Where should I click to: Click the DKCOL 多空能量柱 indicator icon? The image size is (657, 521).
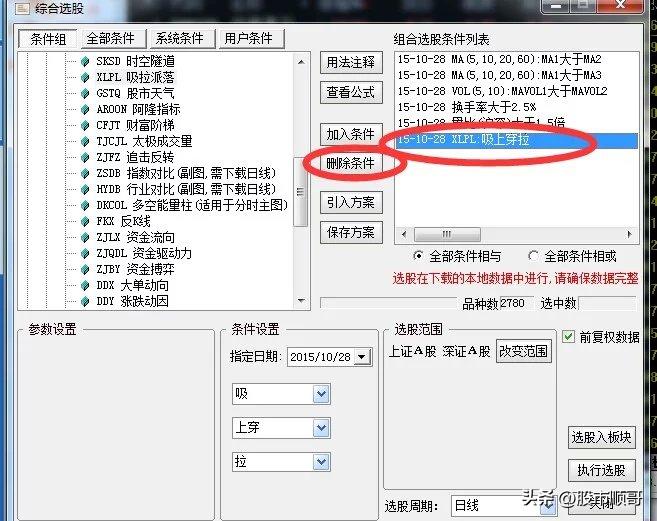85,205
